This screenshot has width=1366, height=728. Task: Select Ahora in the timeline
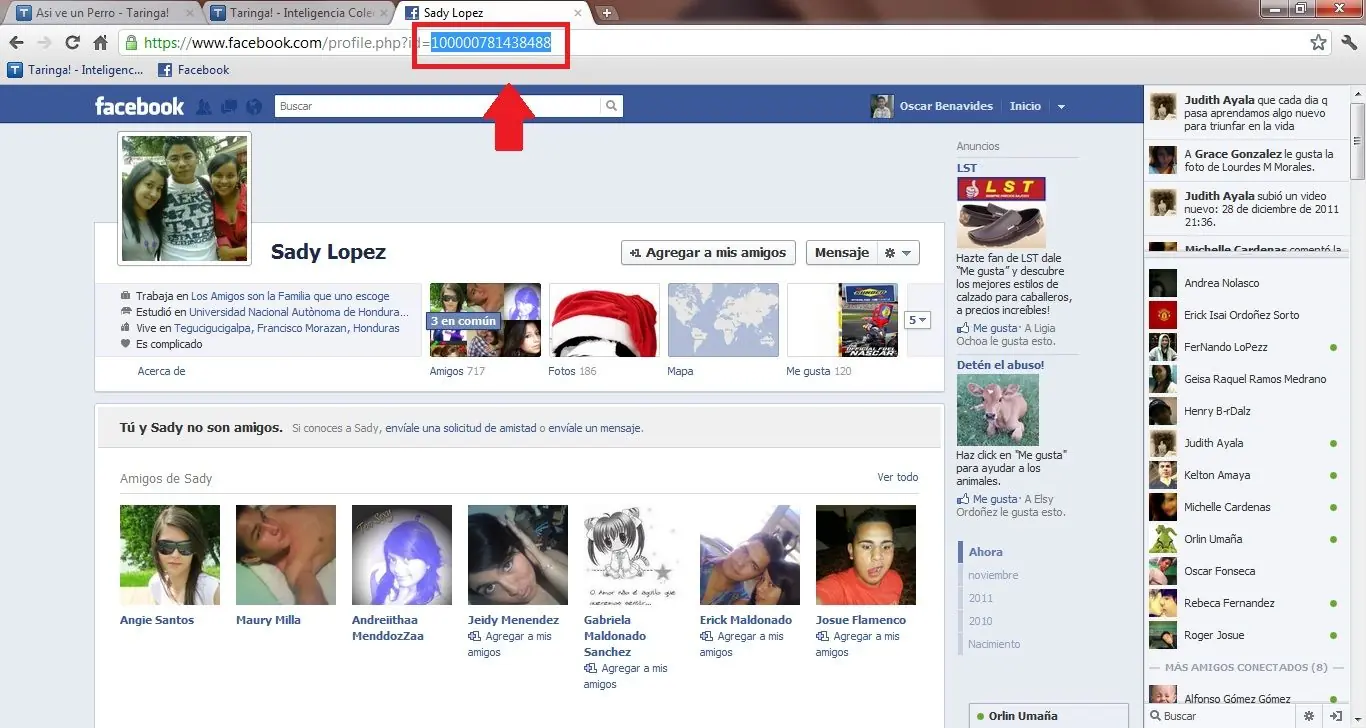[986, 552]
